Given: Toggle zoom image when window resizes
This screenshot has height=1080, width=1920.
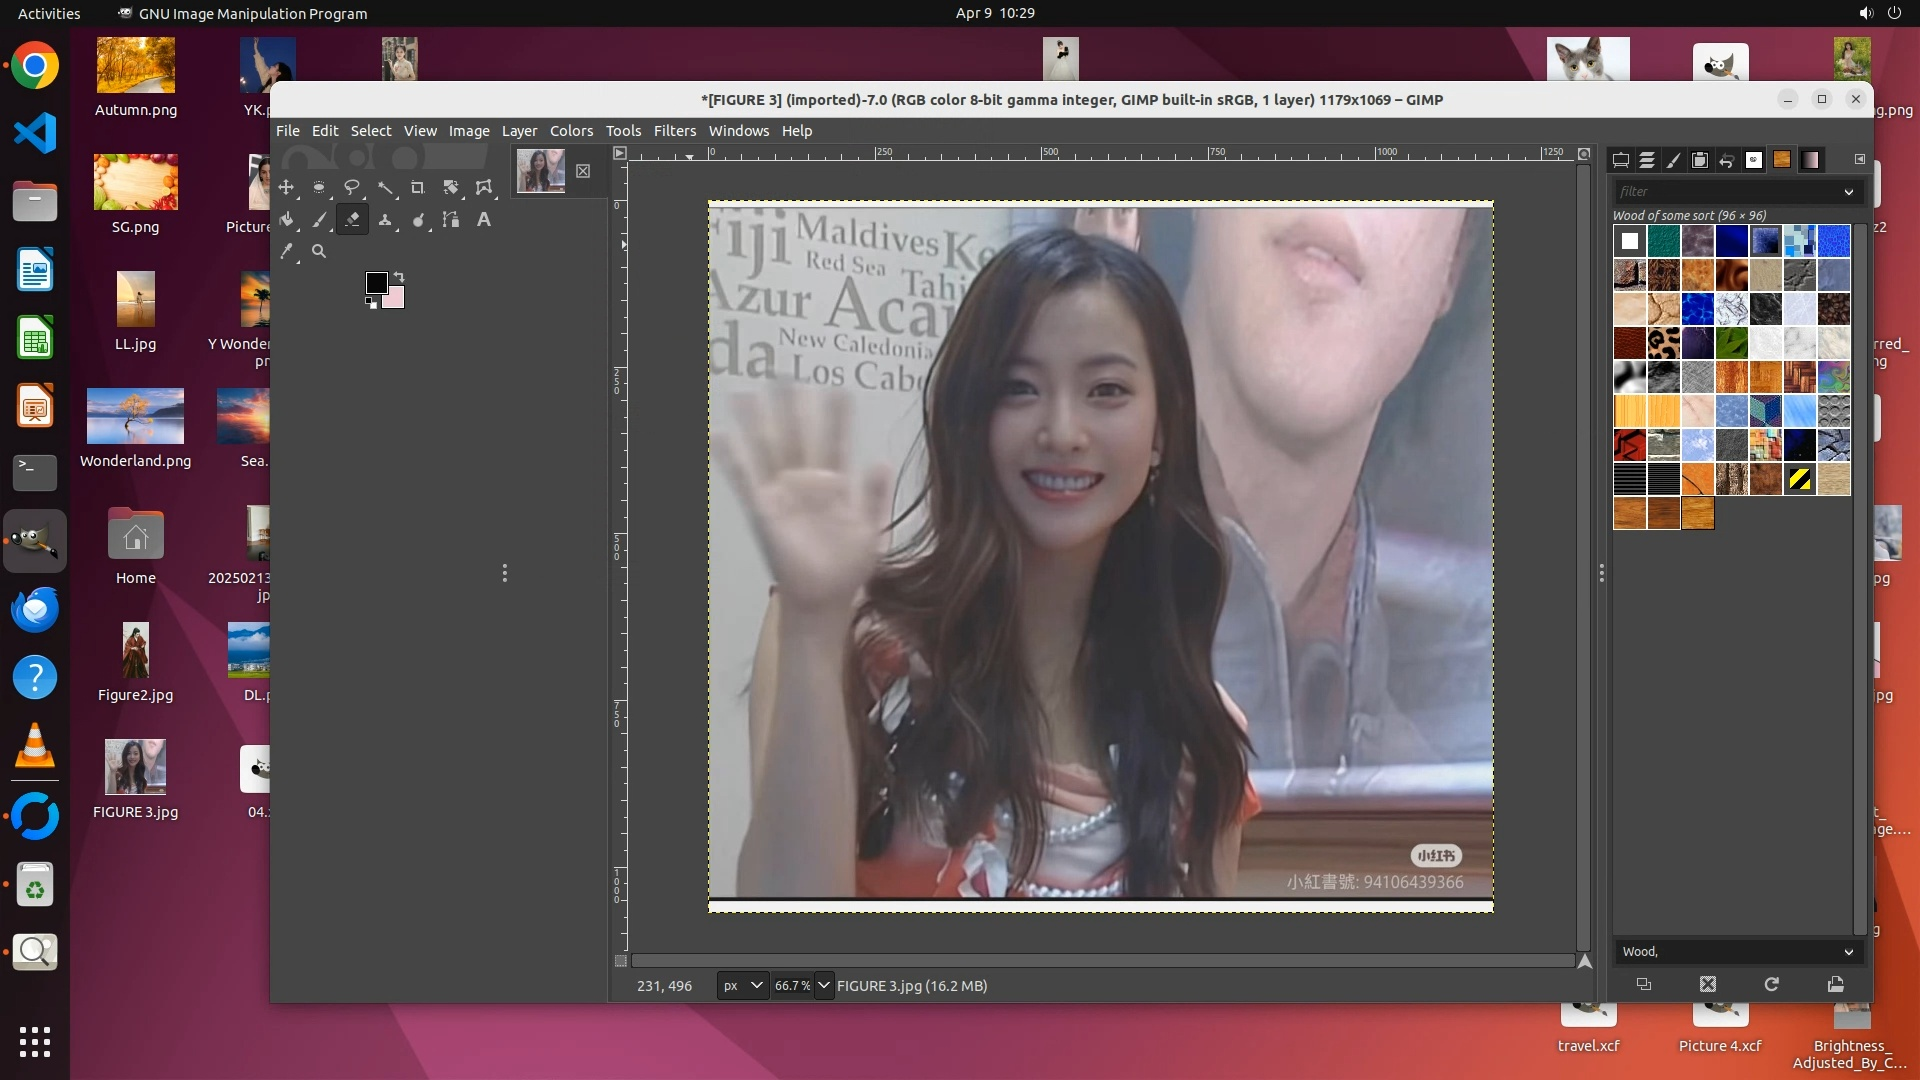Looking at the screenshot, I should point(1584,153).
